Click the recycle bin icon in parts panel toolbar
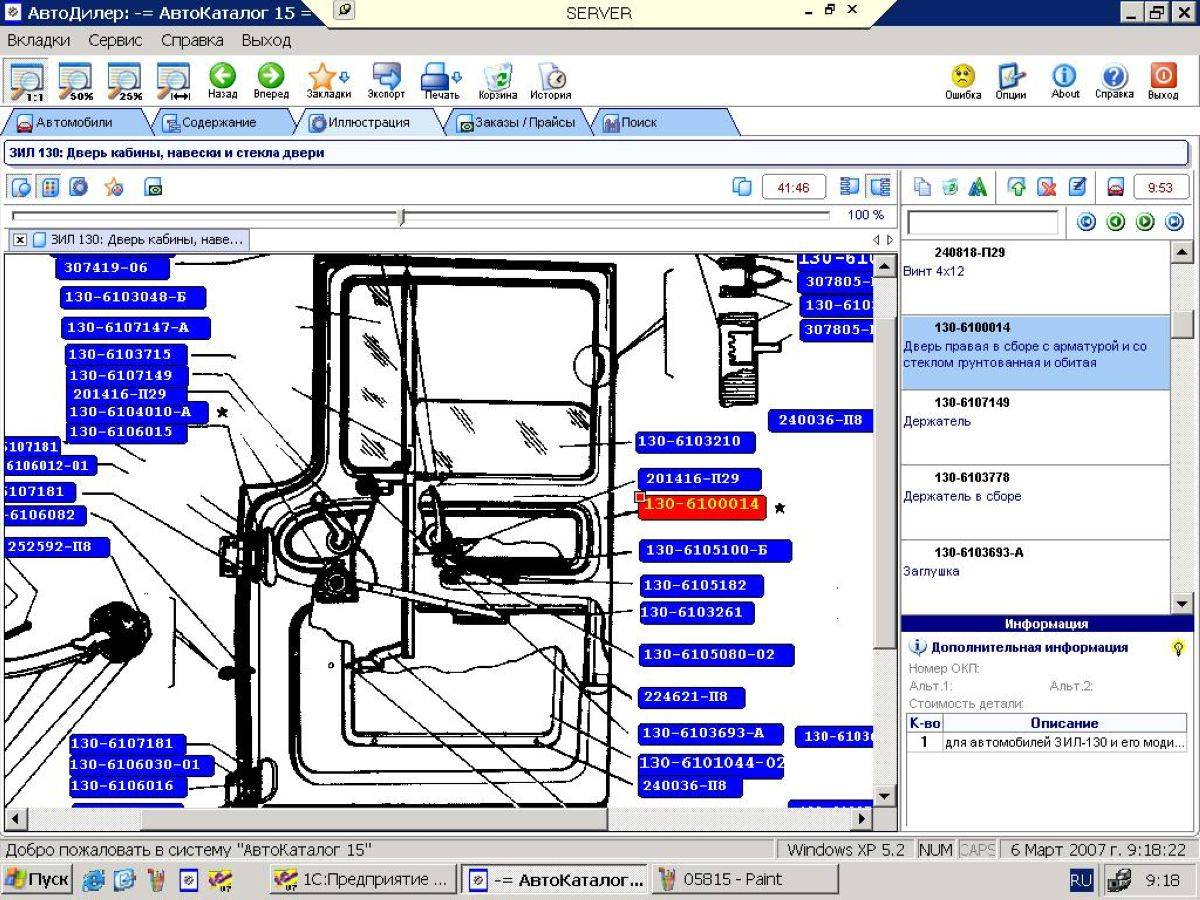Image resolution: width=1200 pixels, height=900 pixels. (950, 186)
